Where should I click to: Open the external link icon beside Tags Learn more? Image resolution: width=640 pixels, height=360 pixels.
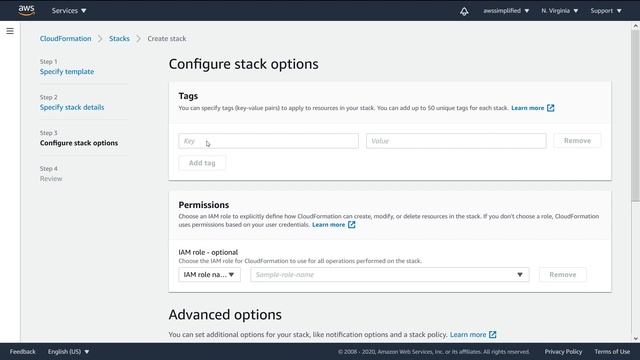click(x=551, y=108)
